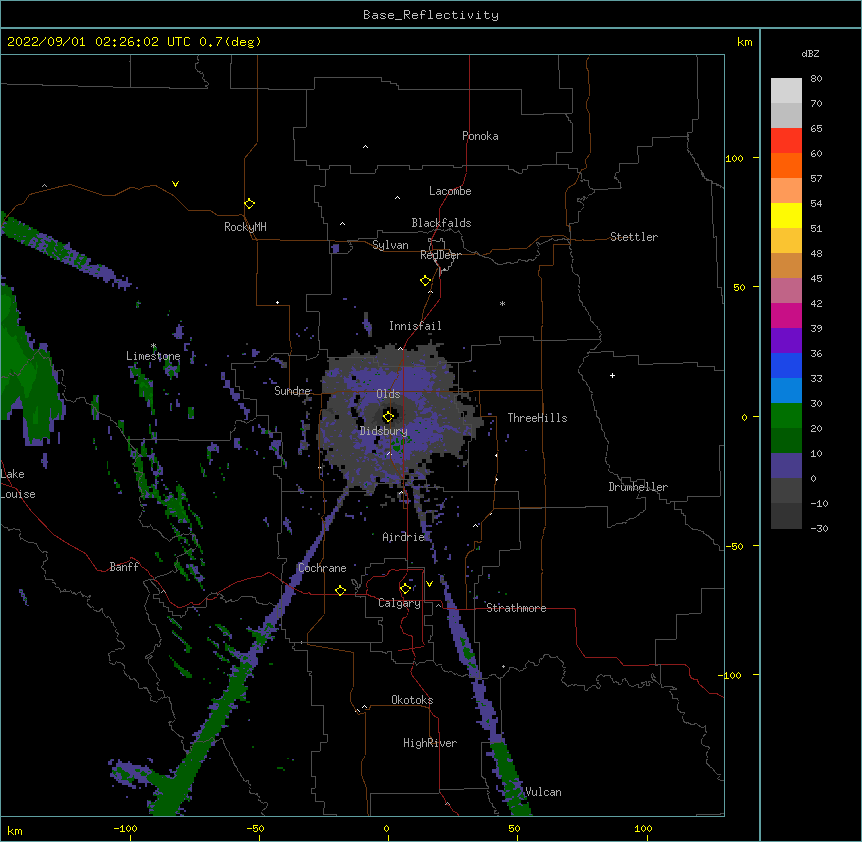Click the Olds town label
Viewport: 862px width, 842px height.
(388, 394)
